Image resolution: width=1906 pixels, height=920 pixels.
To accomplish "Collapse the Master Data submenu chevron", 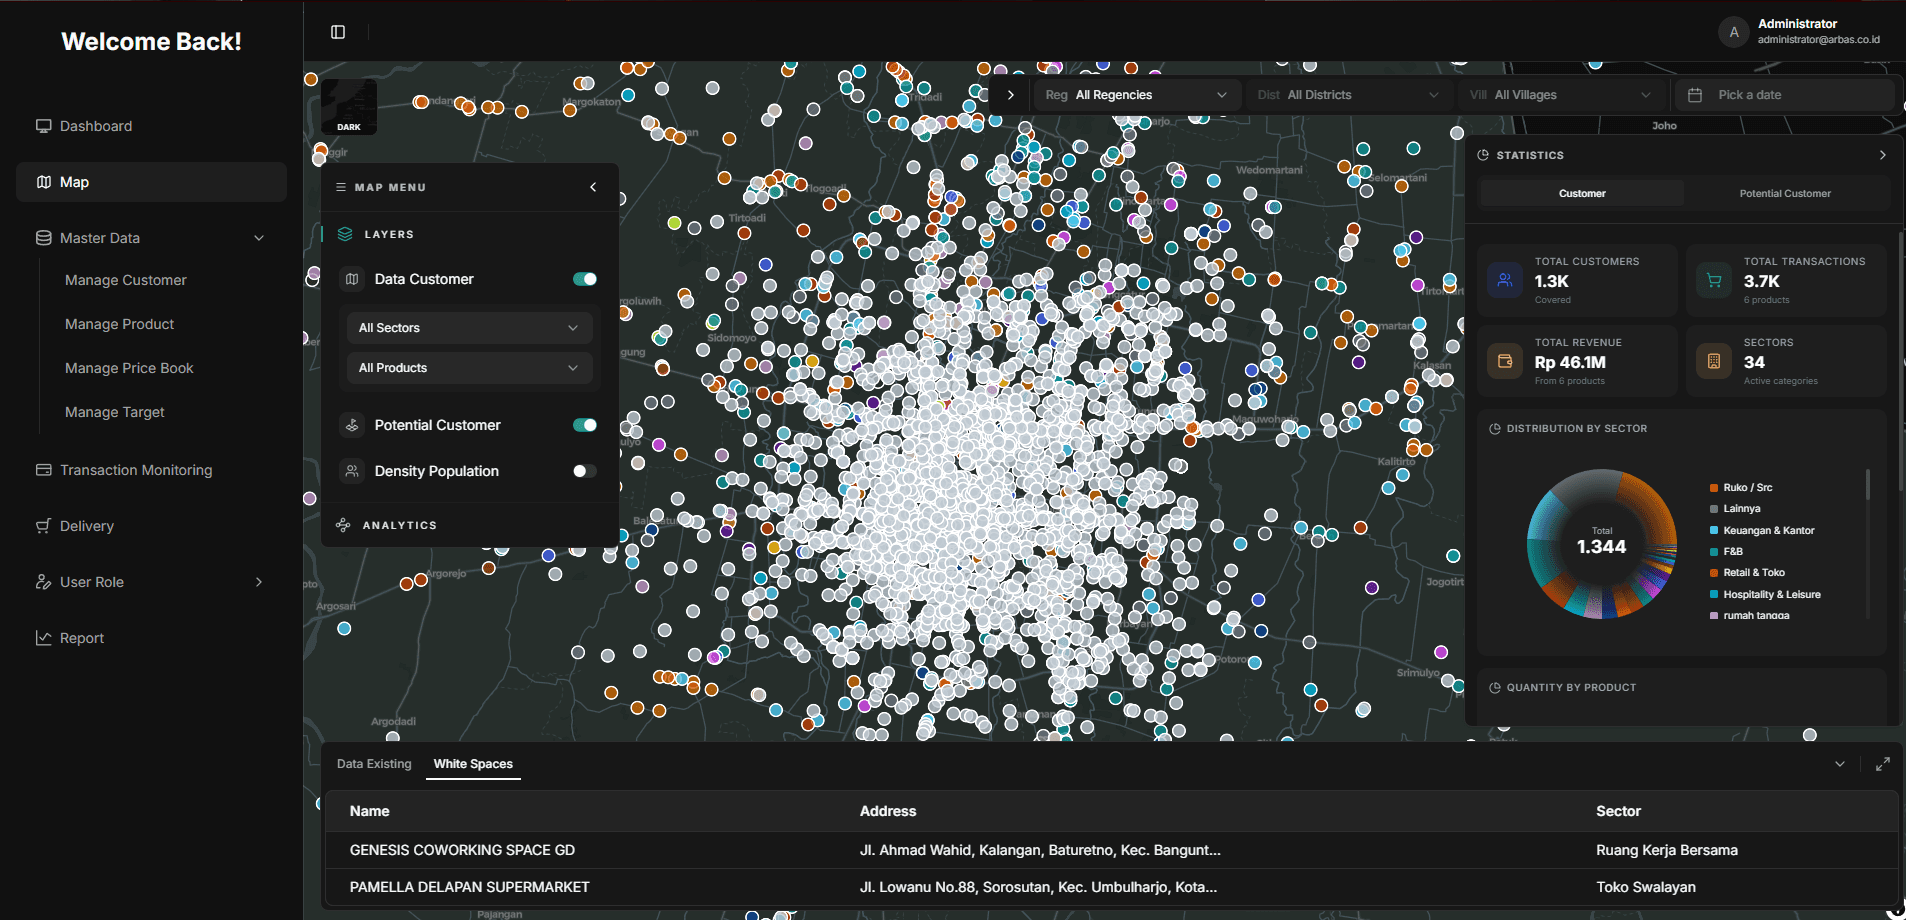I will pyautogui.click(x=259, y=238).
